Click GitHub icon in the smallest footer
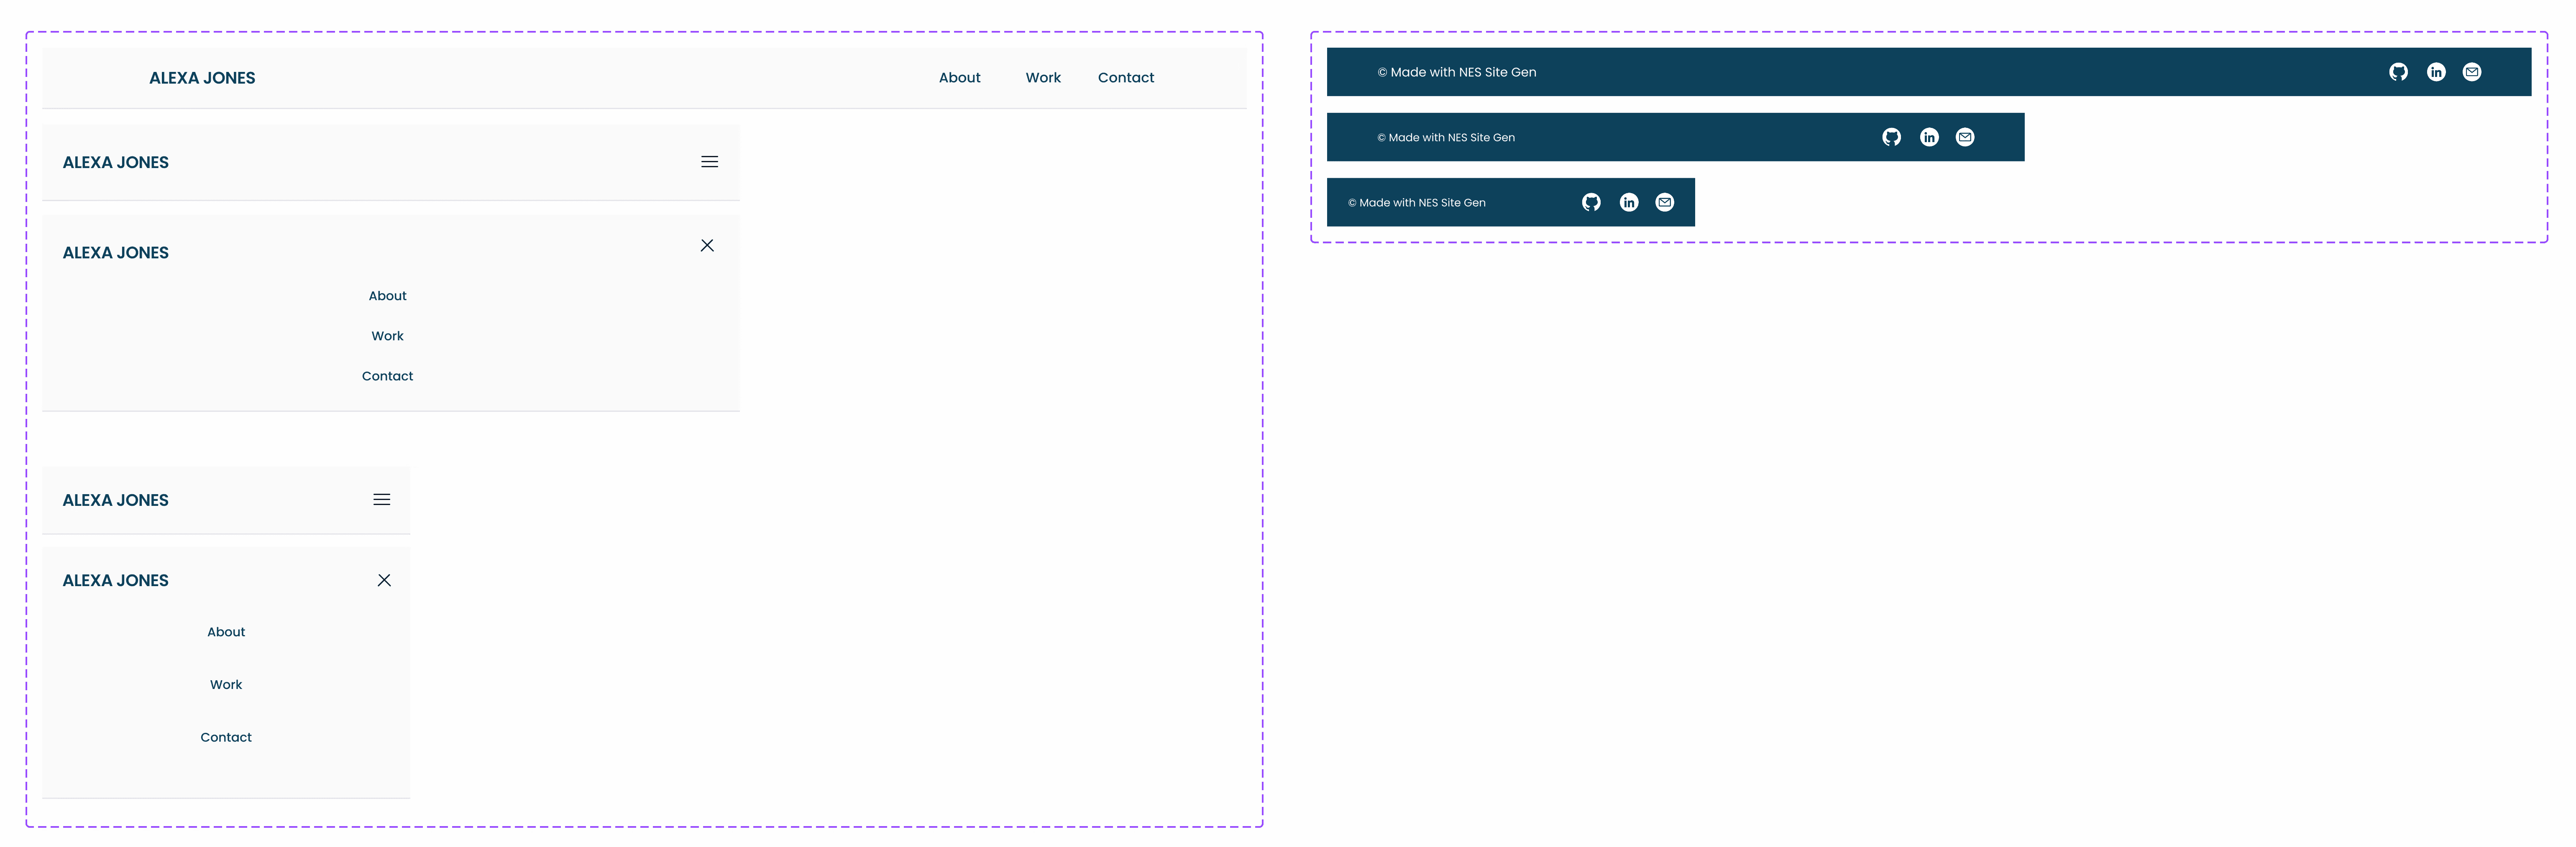Screen dimensions: 2576x847 coord(1591,202)
